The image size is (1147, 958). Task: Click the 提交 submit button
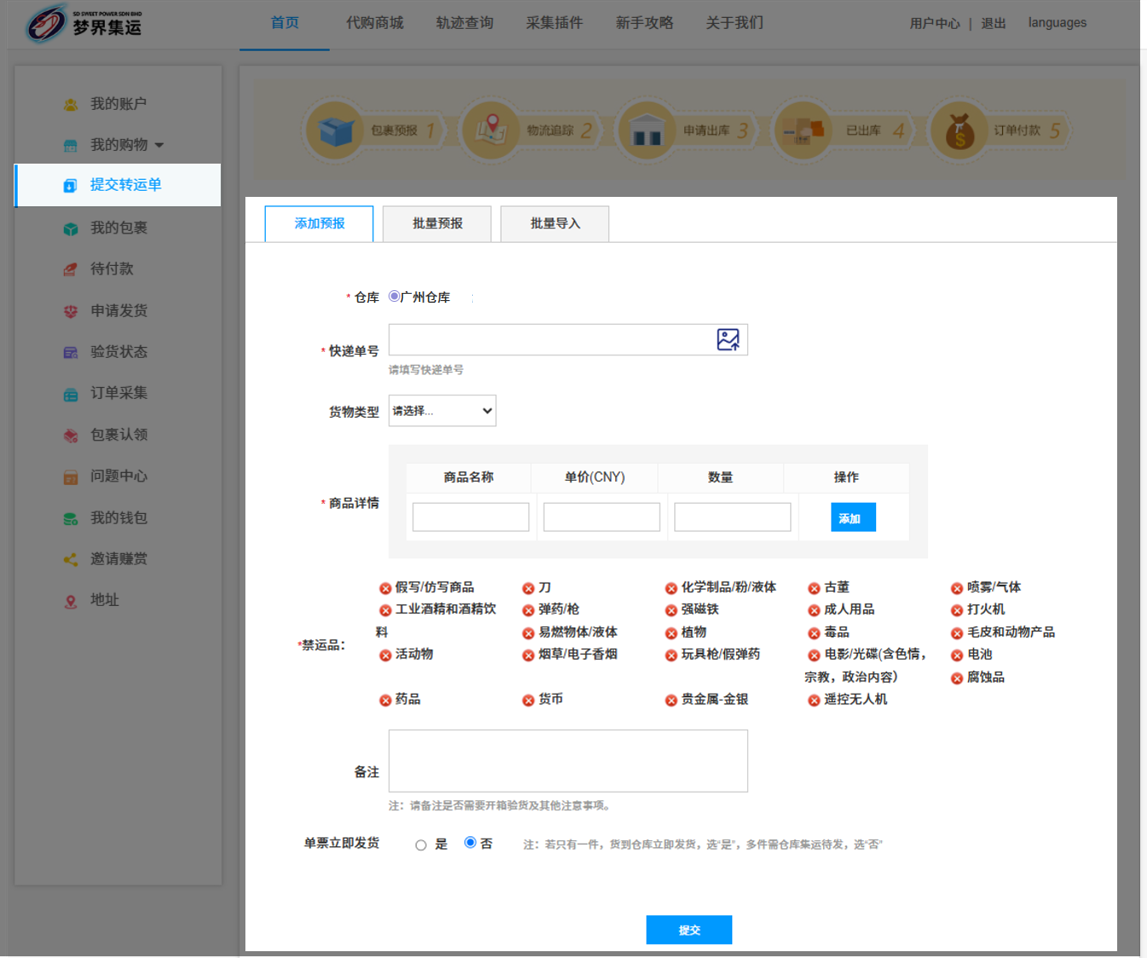689,930
